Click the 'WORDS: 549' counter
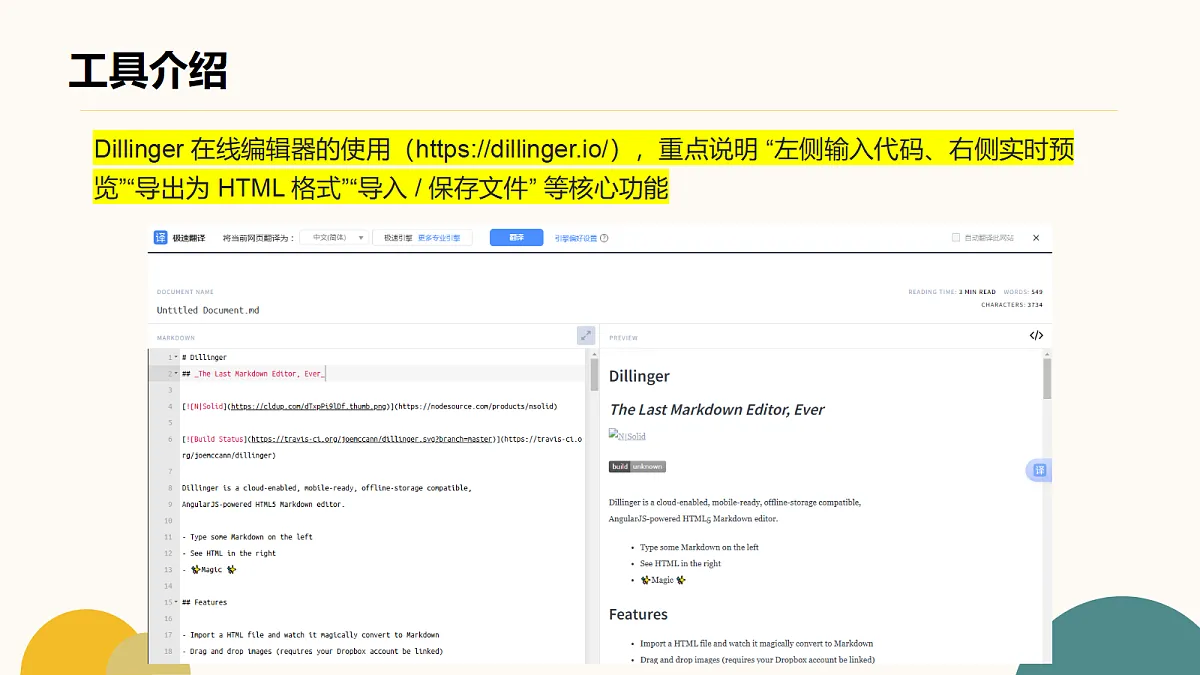Screen dimensions: 1200x675 (1023, 292)
